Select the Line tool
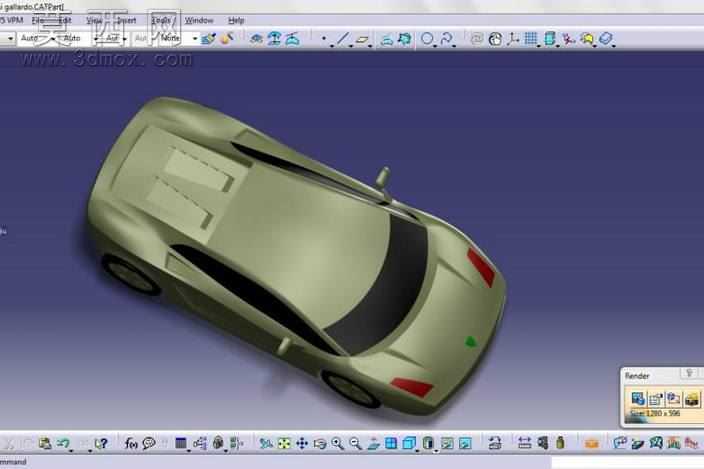Image resolution: width=704 pixels, height=469 pixels. pyautogui.click(x=343, y=39)
